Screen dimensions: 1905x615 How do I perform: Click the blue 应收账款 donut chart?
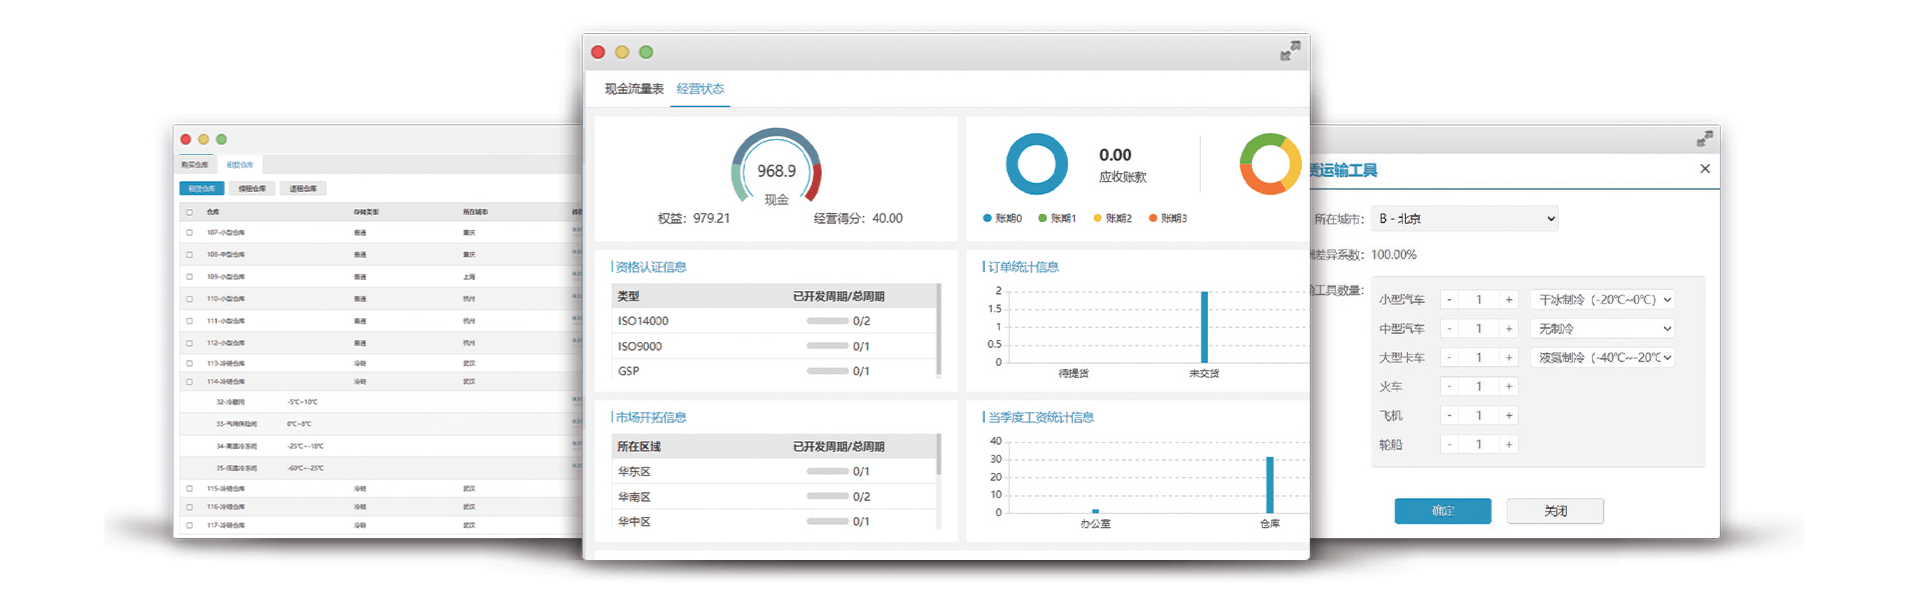click(x=1036, y=164)
